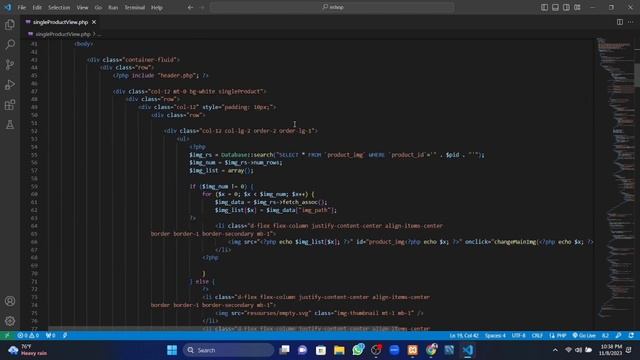The height and width of the screenshot is (360, 640).
Task: Open the File menu
Action: (22, 7)
